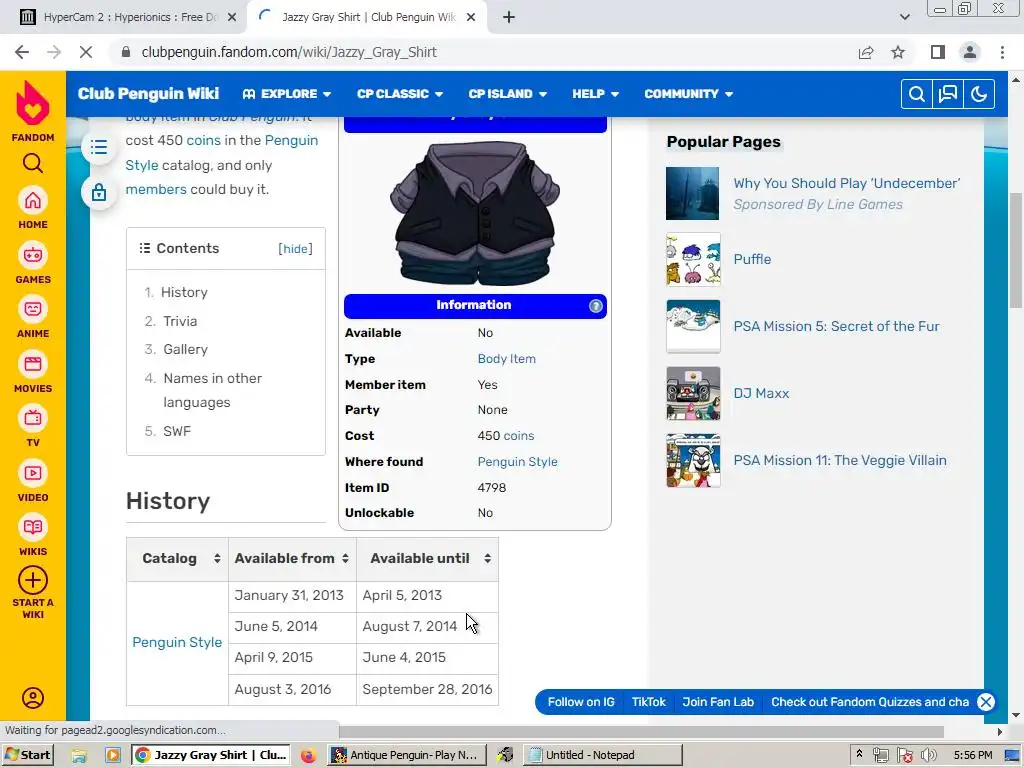Expand the Help menu
The image size is (1024, 768).
(x=596, y=94)
